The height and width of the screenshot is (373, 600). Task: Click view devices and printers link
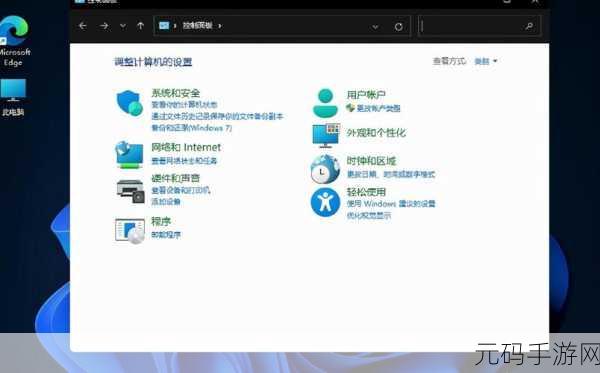point(181,191)
